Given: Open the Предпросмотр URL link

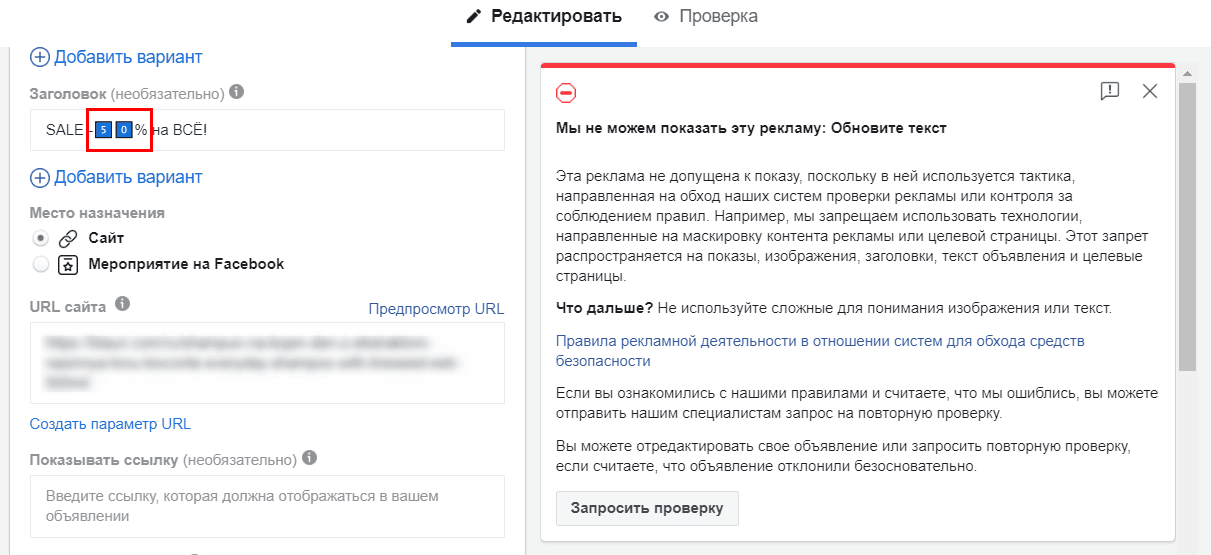Looking at the screenshot, I should coord(436,308).
